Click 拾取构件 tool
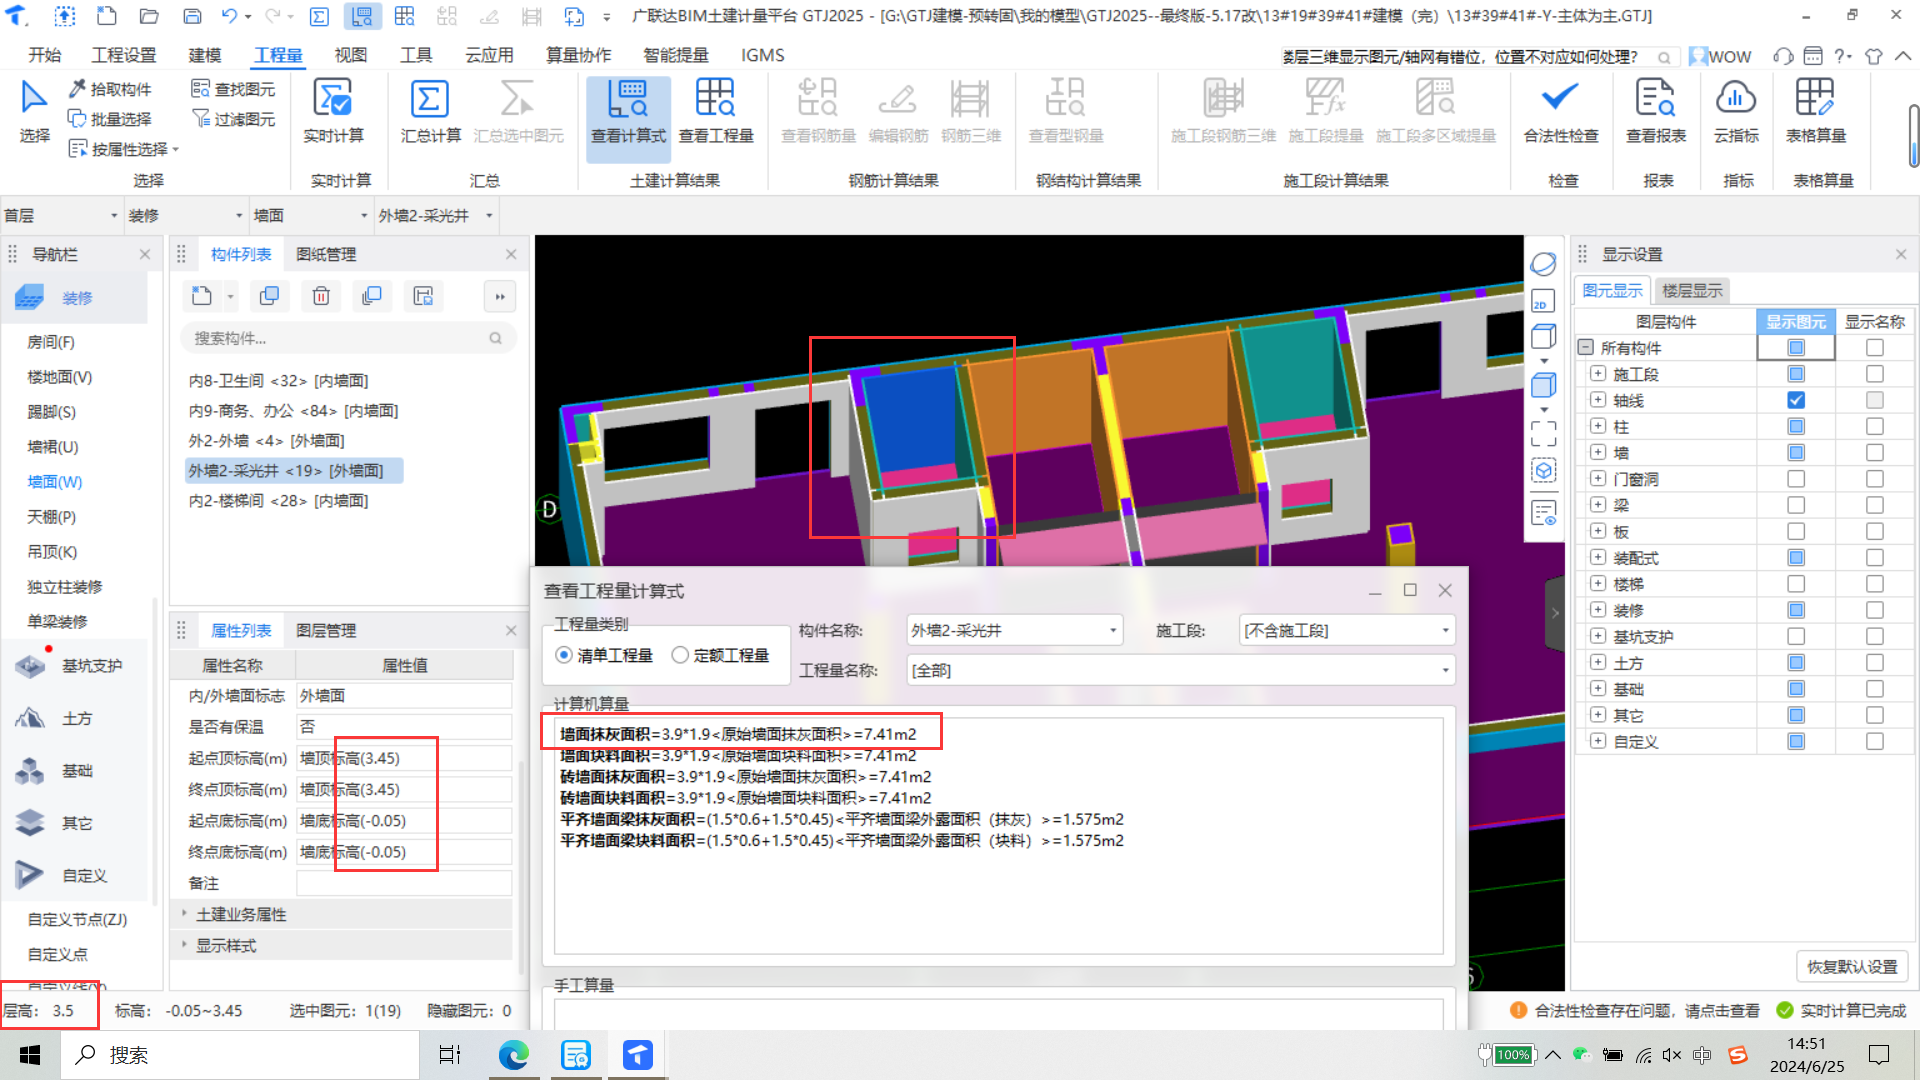The width and height of the screenshot is (1920, 1080). [x=110, y=89]
